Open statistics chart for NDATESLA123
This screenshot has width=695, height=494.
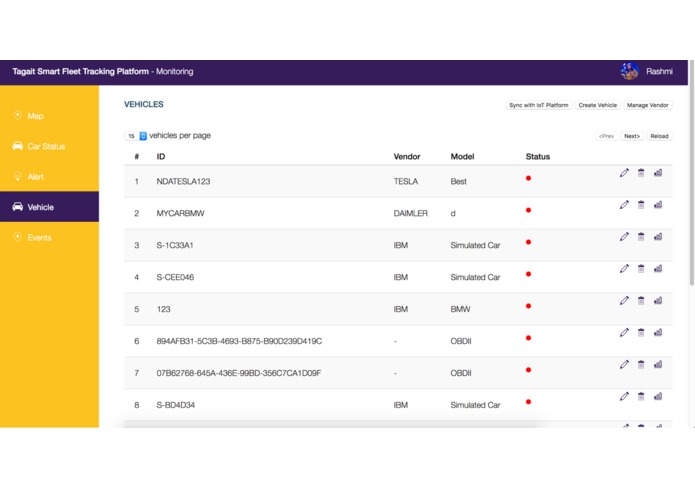point(658,173)
